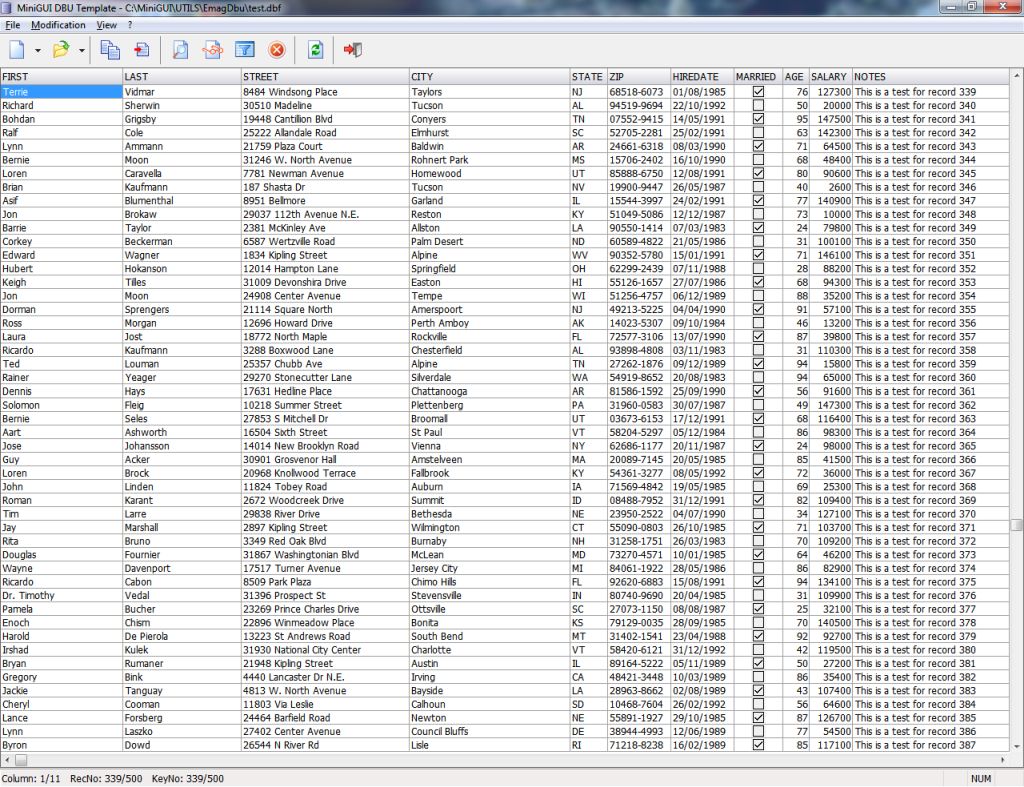Click the Open folder icon
The image size is (1024, 787).
[x=60, y=49]
